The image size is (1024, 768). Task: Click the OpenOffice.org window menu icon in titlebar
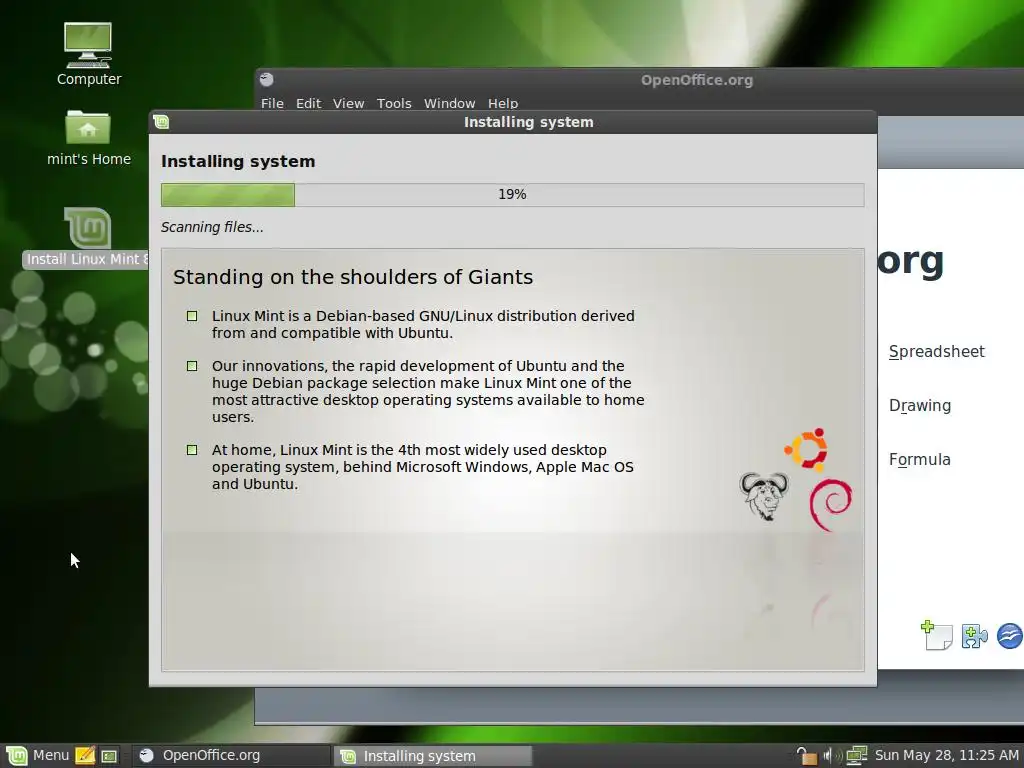(266, 80)
